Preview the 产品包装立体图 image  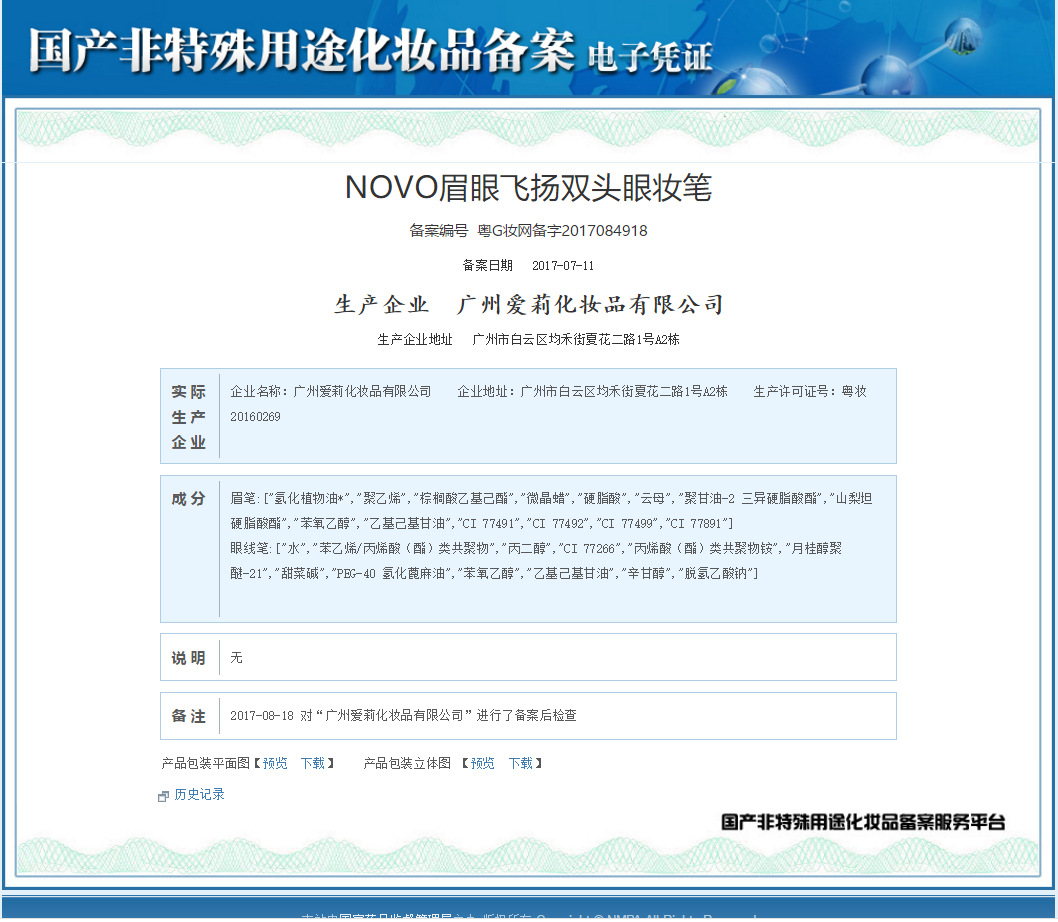(x=482, y=763)
